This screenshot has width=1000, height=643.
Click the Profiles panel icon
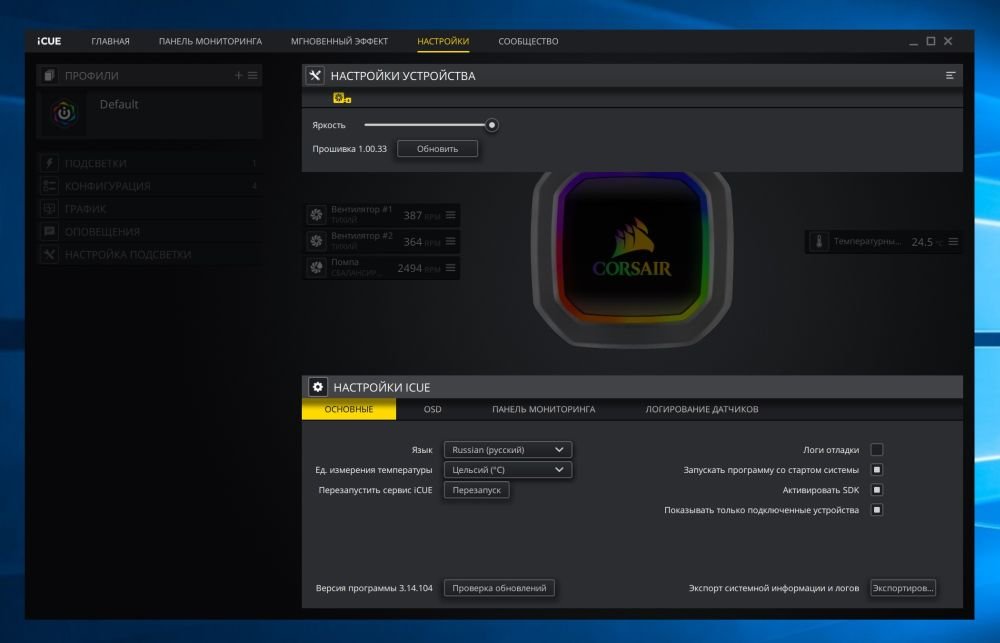click(49, 75)
